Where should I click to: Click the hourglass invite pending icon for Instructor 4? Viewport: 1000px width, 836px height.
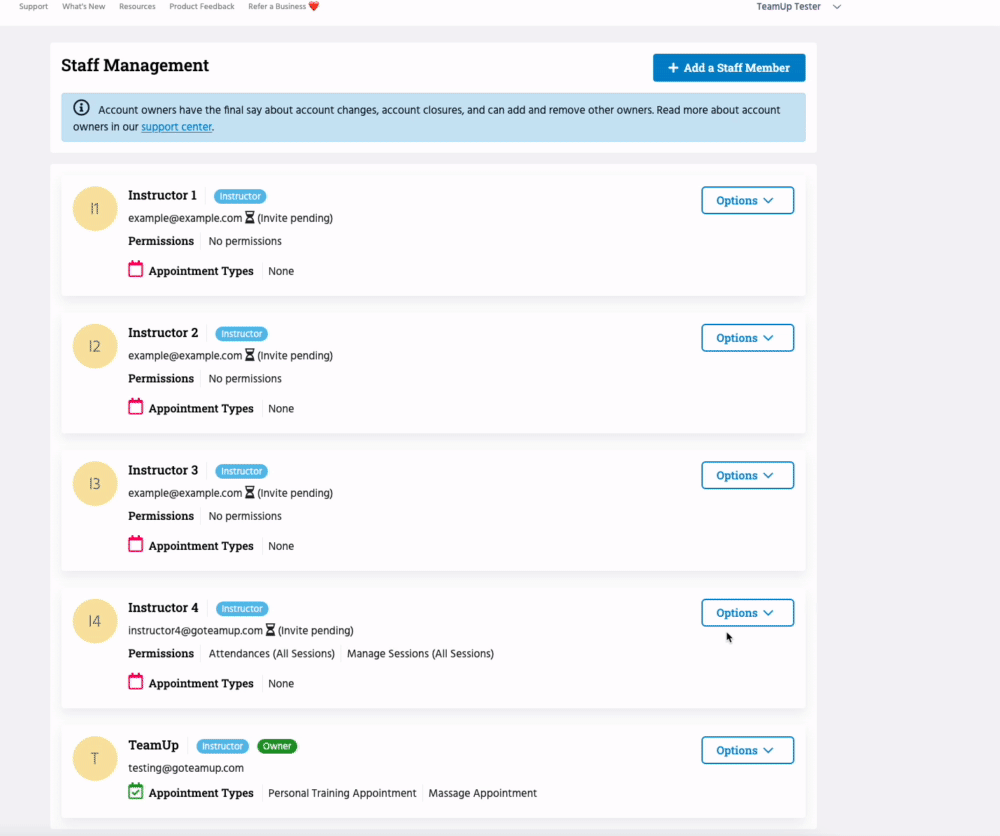point(271,631)
